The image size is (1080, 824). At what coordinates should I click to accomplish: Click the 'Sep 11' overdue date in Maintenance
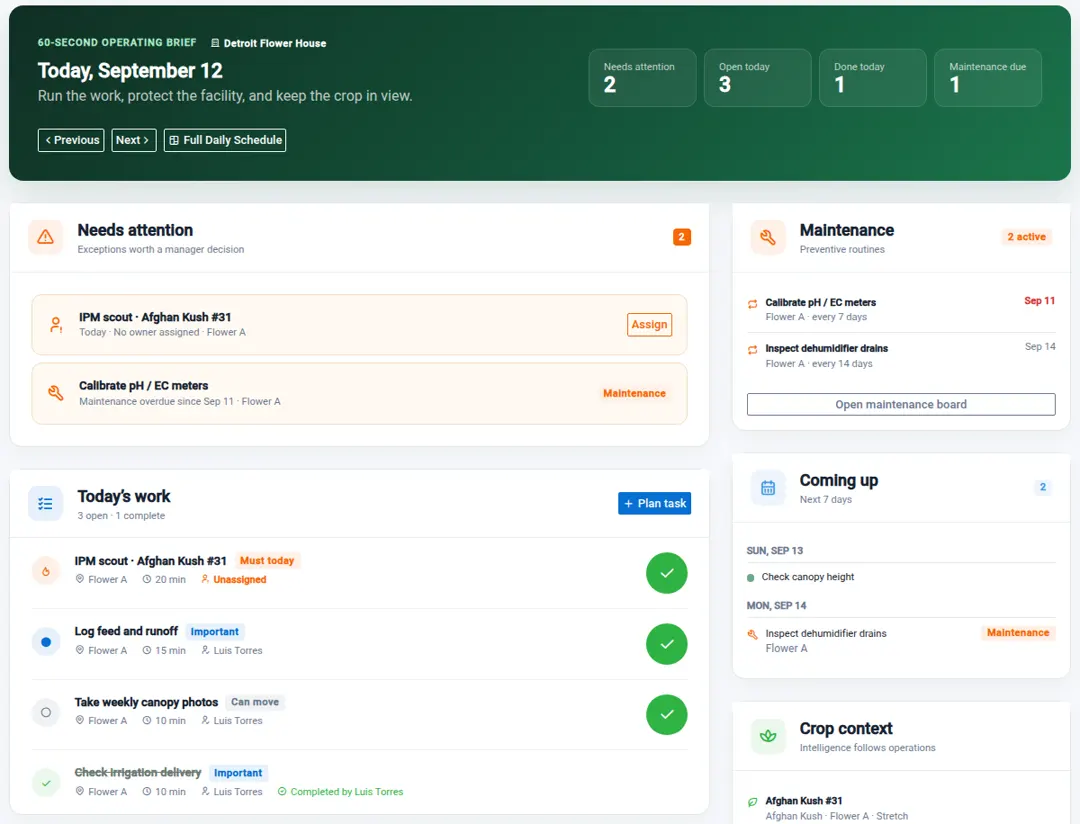click(1039, 301)
